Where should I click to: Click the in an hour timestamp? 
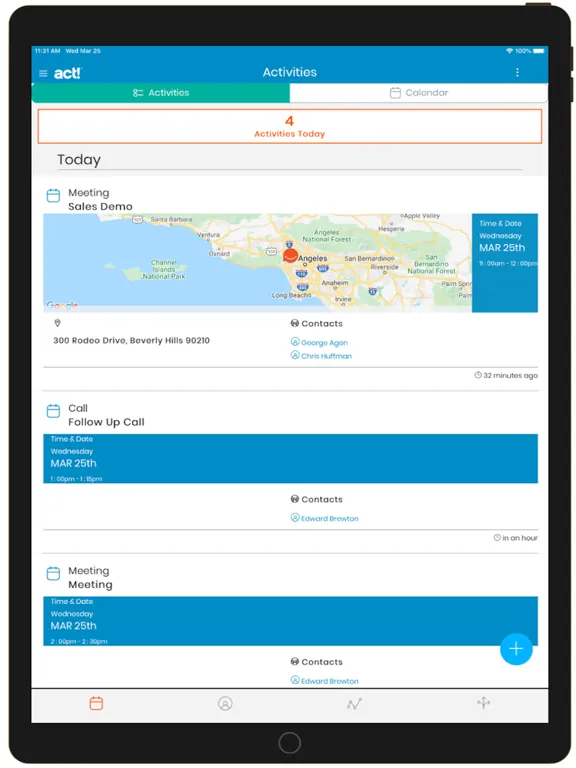pos(515,538)
